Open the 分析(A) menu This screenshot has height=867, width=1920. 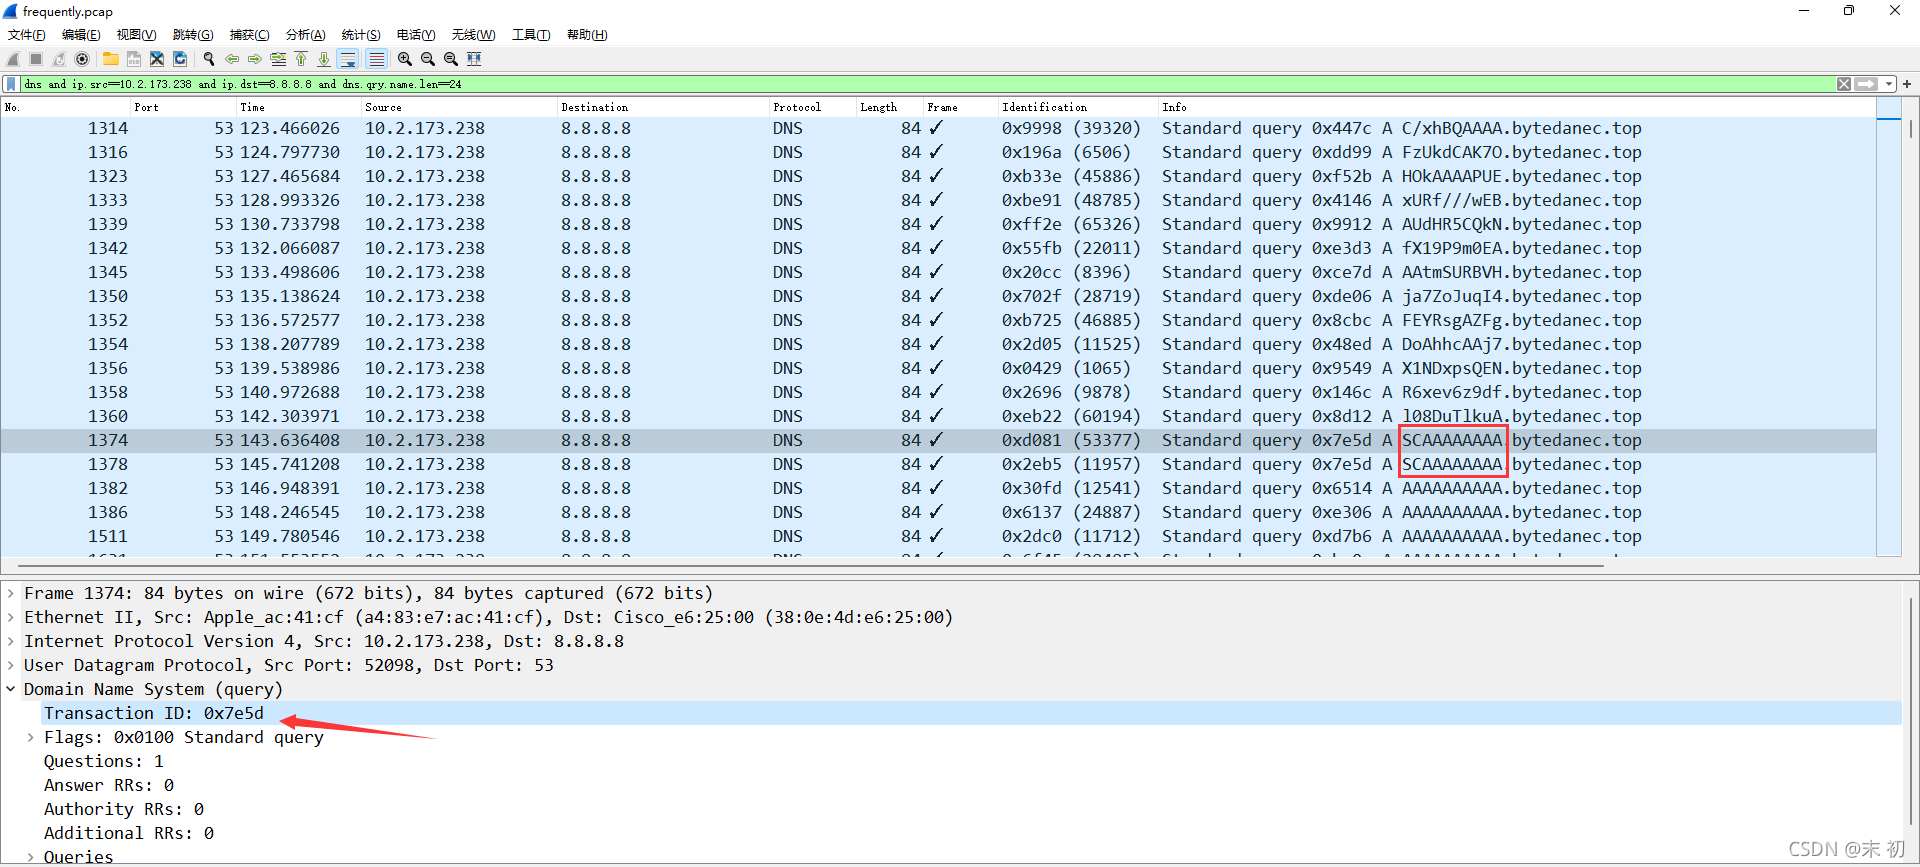[x=305, y=35]
